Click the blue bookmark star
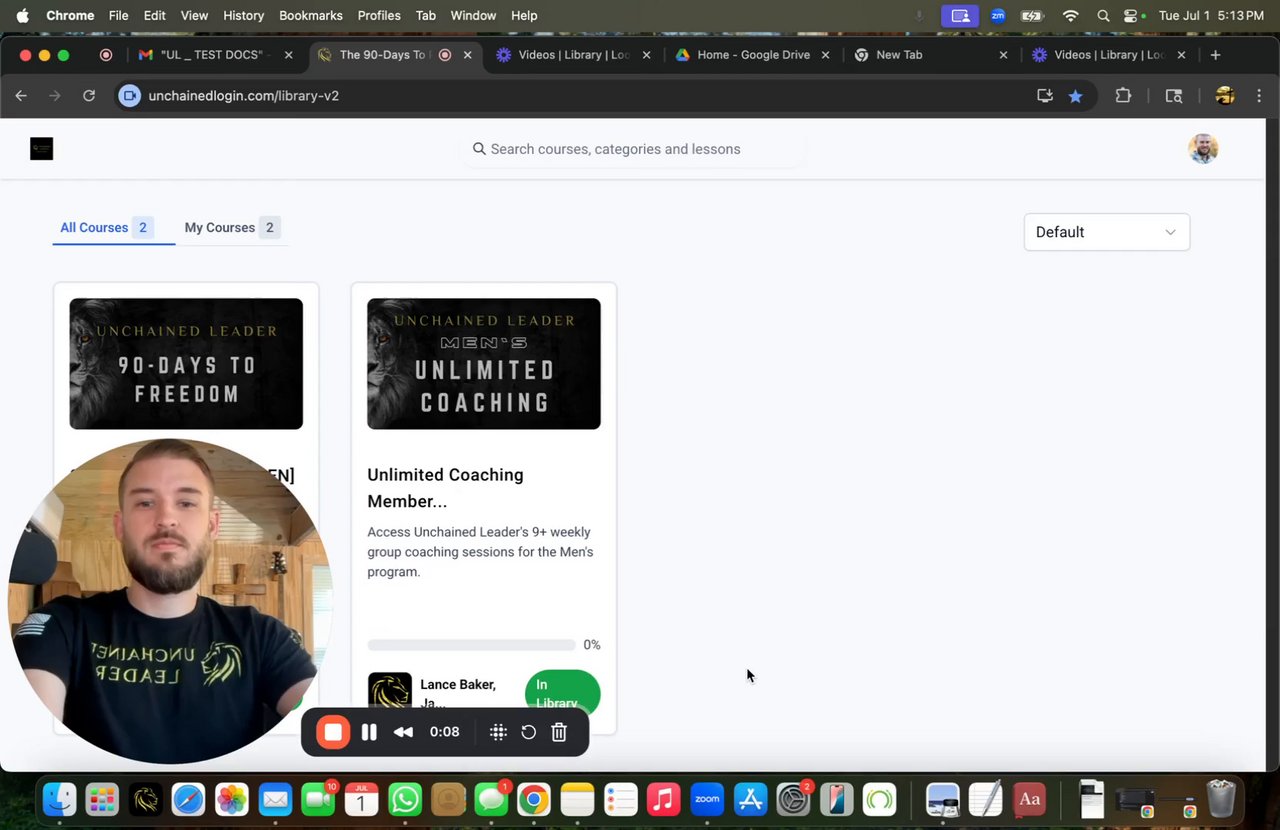 pyautogui.click(x=1075, y=96)
